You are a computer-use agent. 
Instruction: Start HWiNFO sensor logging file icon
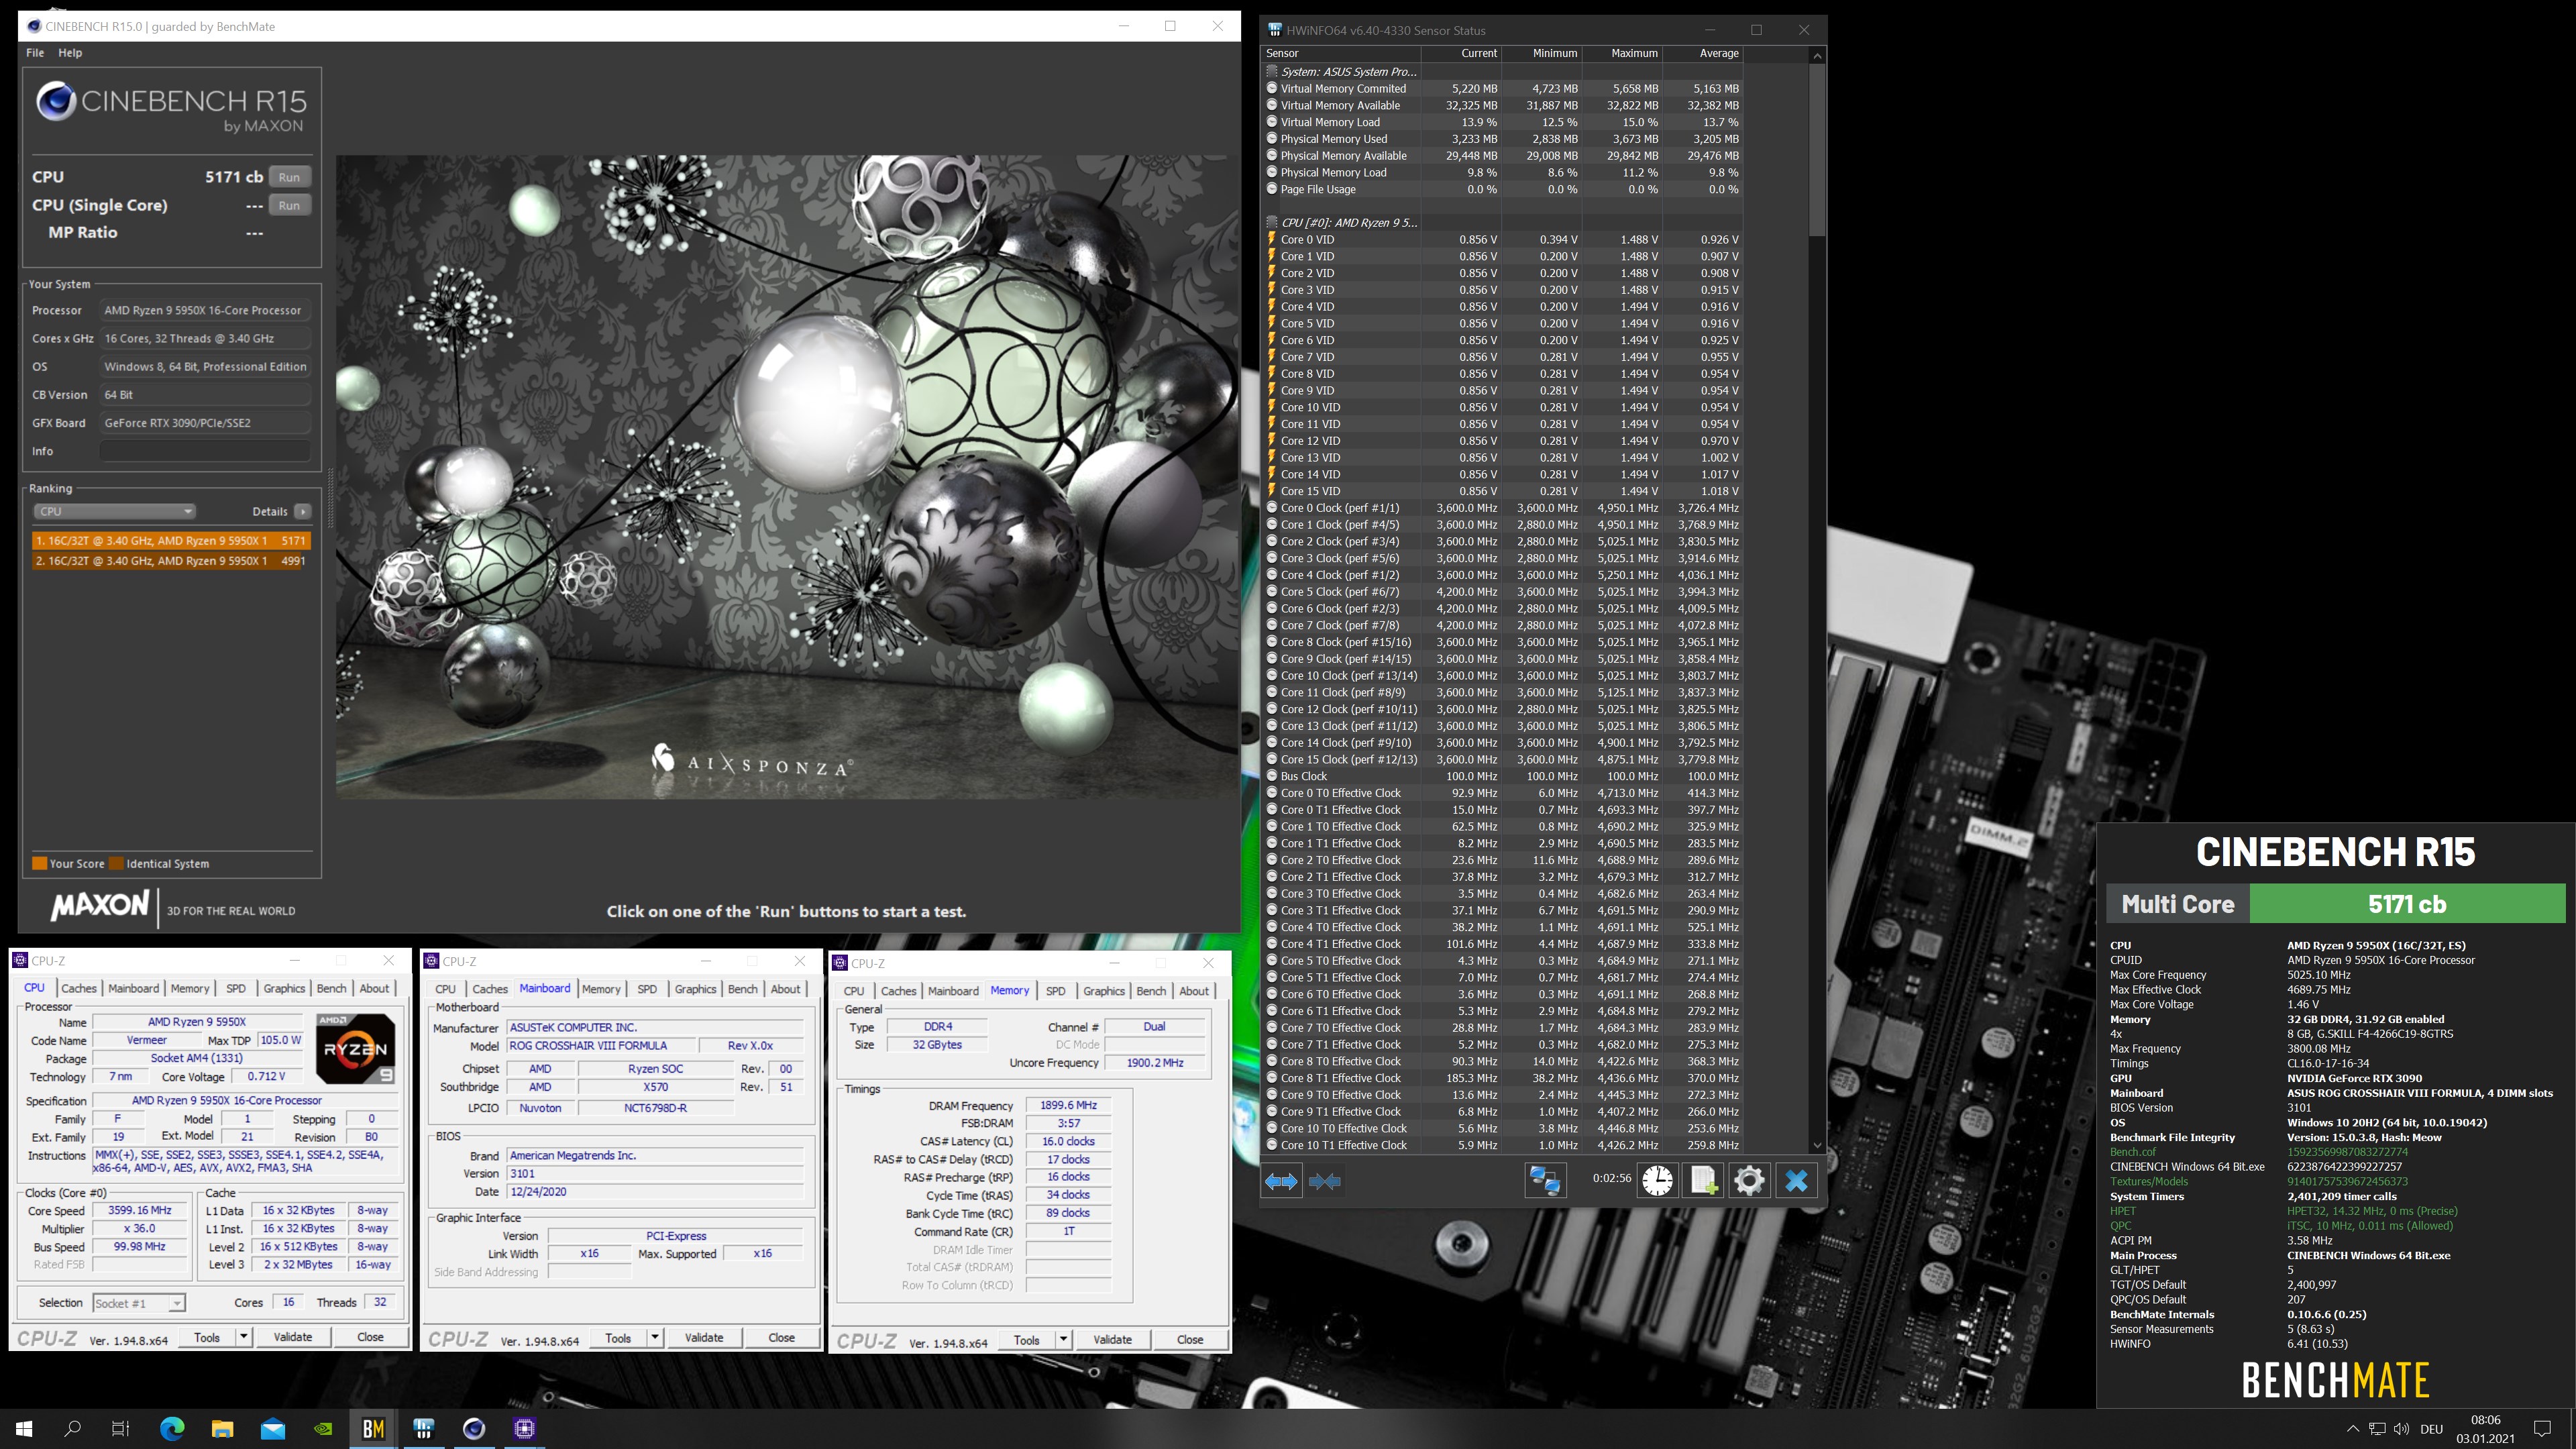pos(1703,1181)
